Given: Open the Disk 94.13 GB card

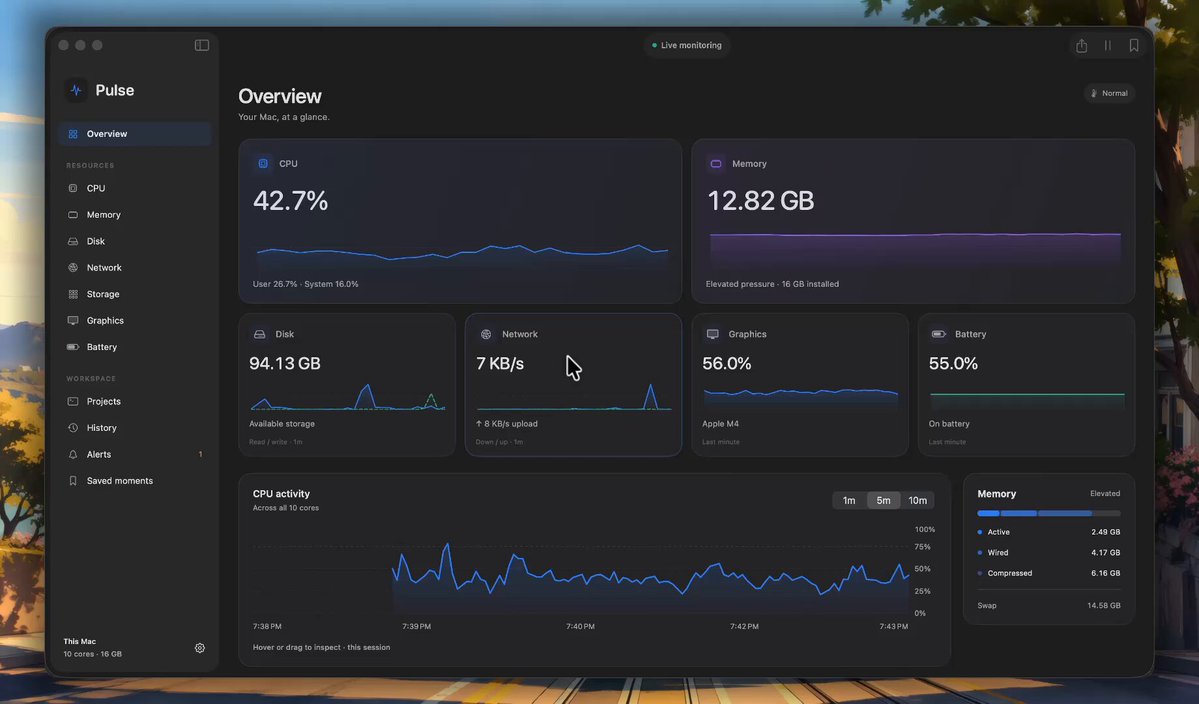Looking at the screenshot, I should 347,384.
